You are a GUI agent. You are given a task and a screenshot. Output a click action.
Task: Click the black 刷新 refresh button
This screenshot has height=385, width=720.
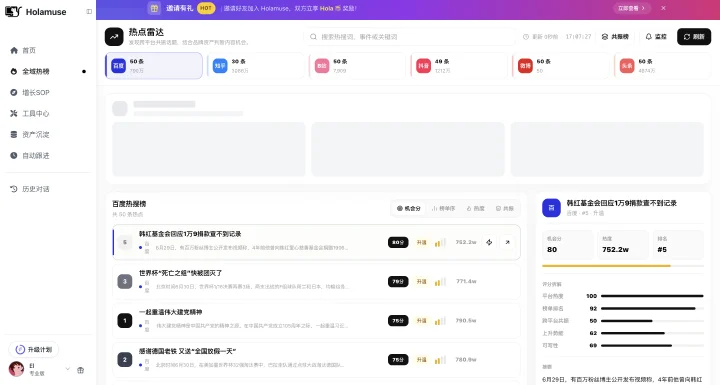coord(694,36)
